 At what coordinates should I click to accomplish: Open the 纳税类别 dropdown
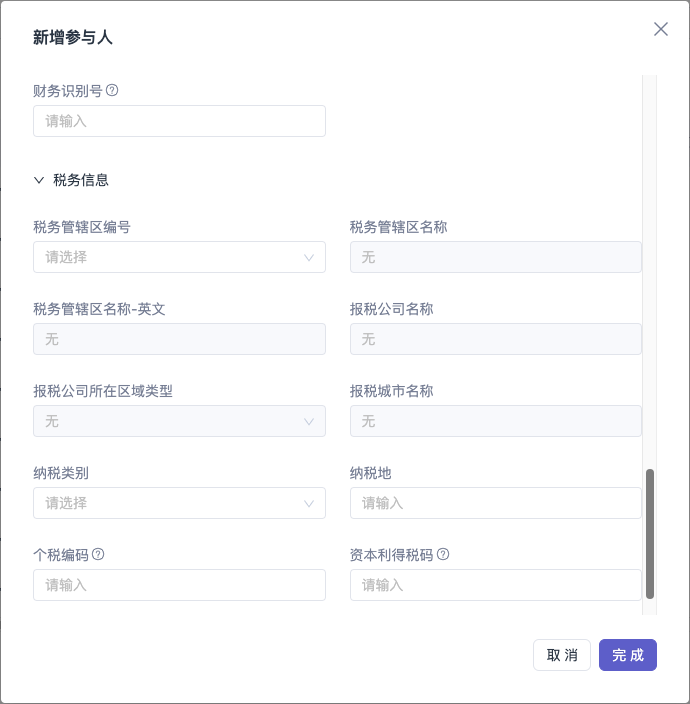[179, 503]
